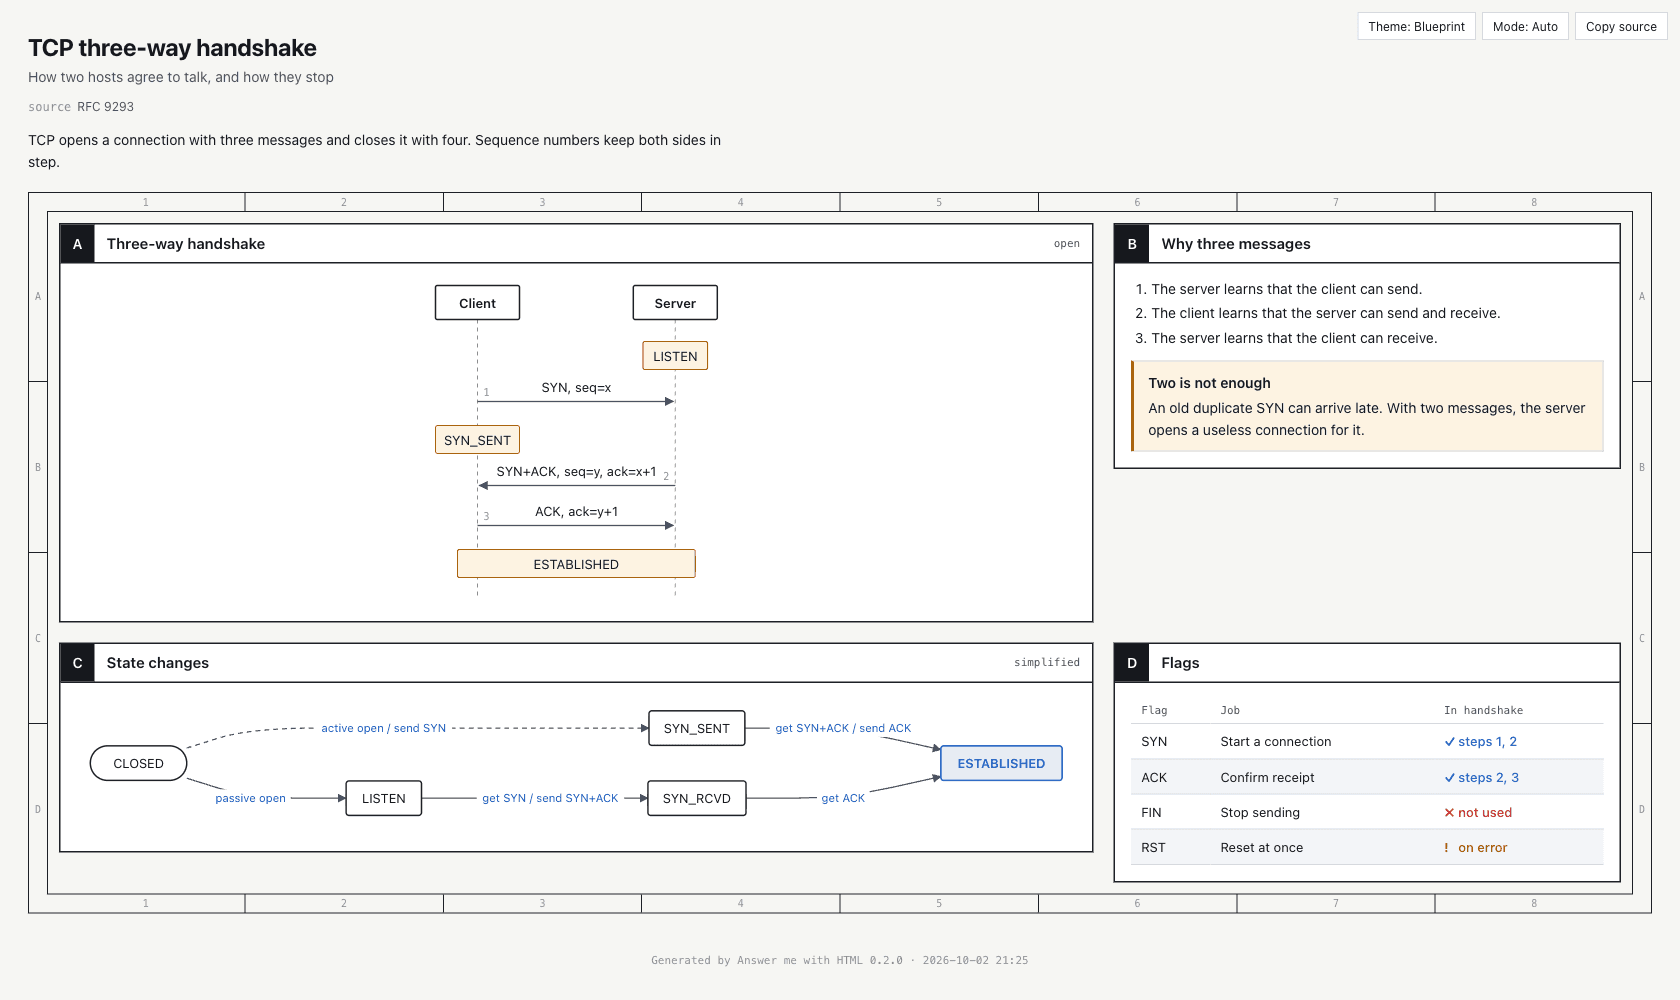Select the 'Stop sending' cell
The height and width of the screenshot is (1000, 1680).
pos(1260,813)
